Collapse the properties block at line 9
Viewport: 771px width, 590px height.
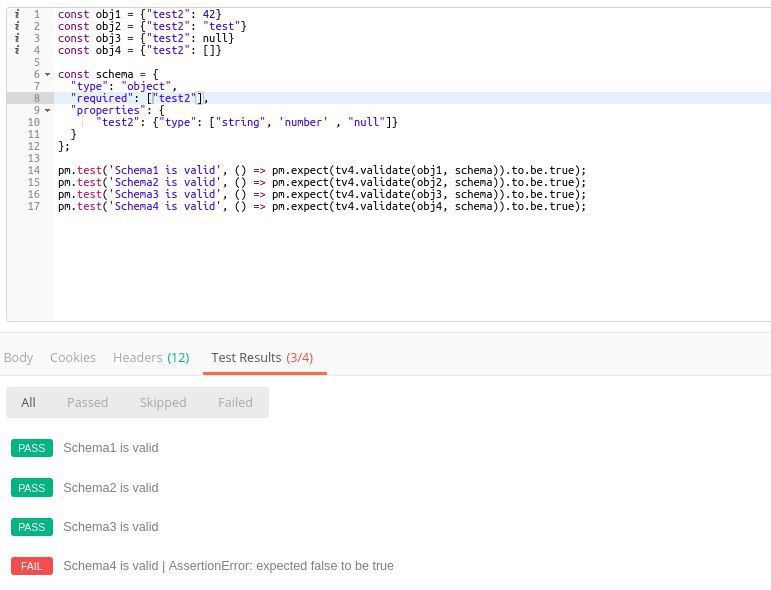pyautogui.click(x=48, y=110)
